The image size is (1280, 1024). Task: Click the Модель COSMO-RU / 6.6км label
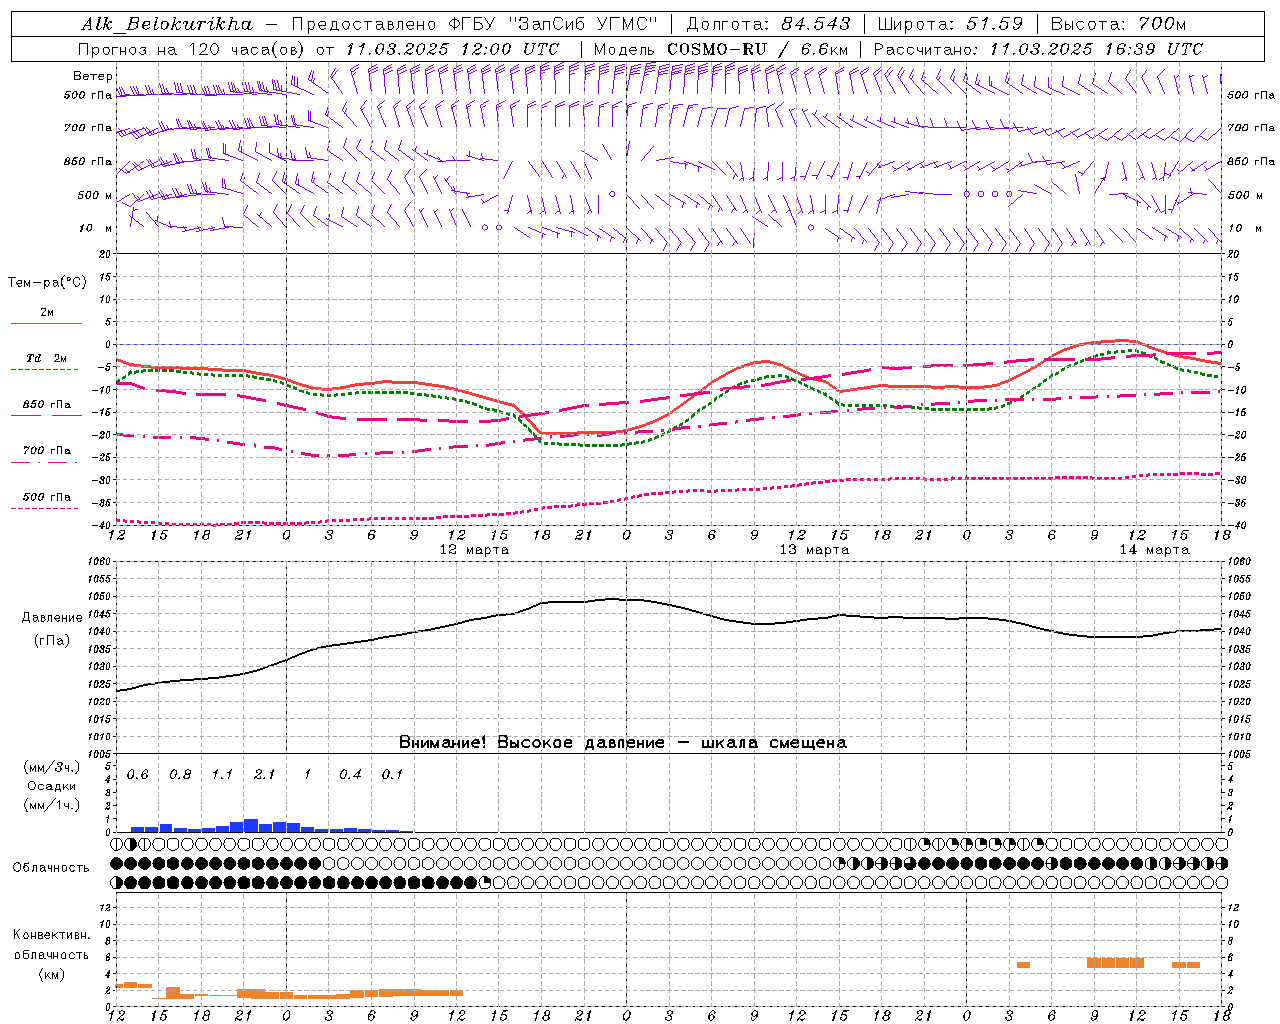tap(721, 49)
